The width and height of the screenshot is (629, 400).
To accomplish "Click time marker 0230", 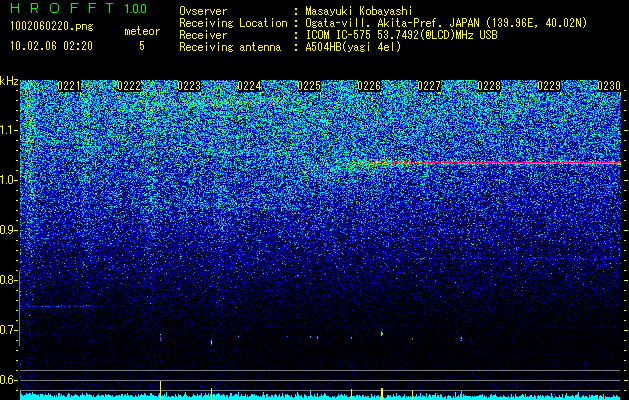I will click(609, 86).
